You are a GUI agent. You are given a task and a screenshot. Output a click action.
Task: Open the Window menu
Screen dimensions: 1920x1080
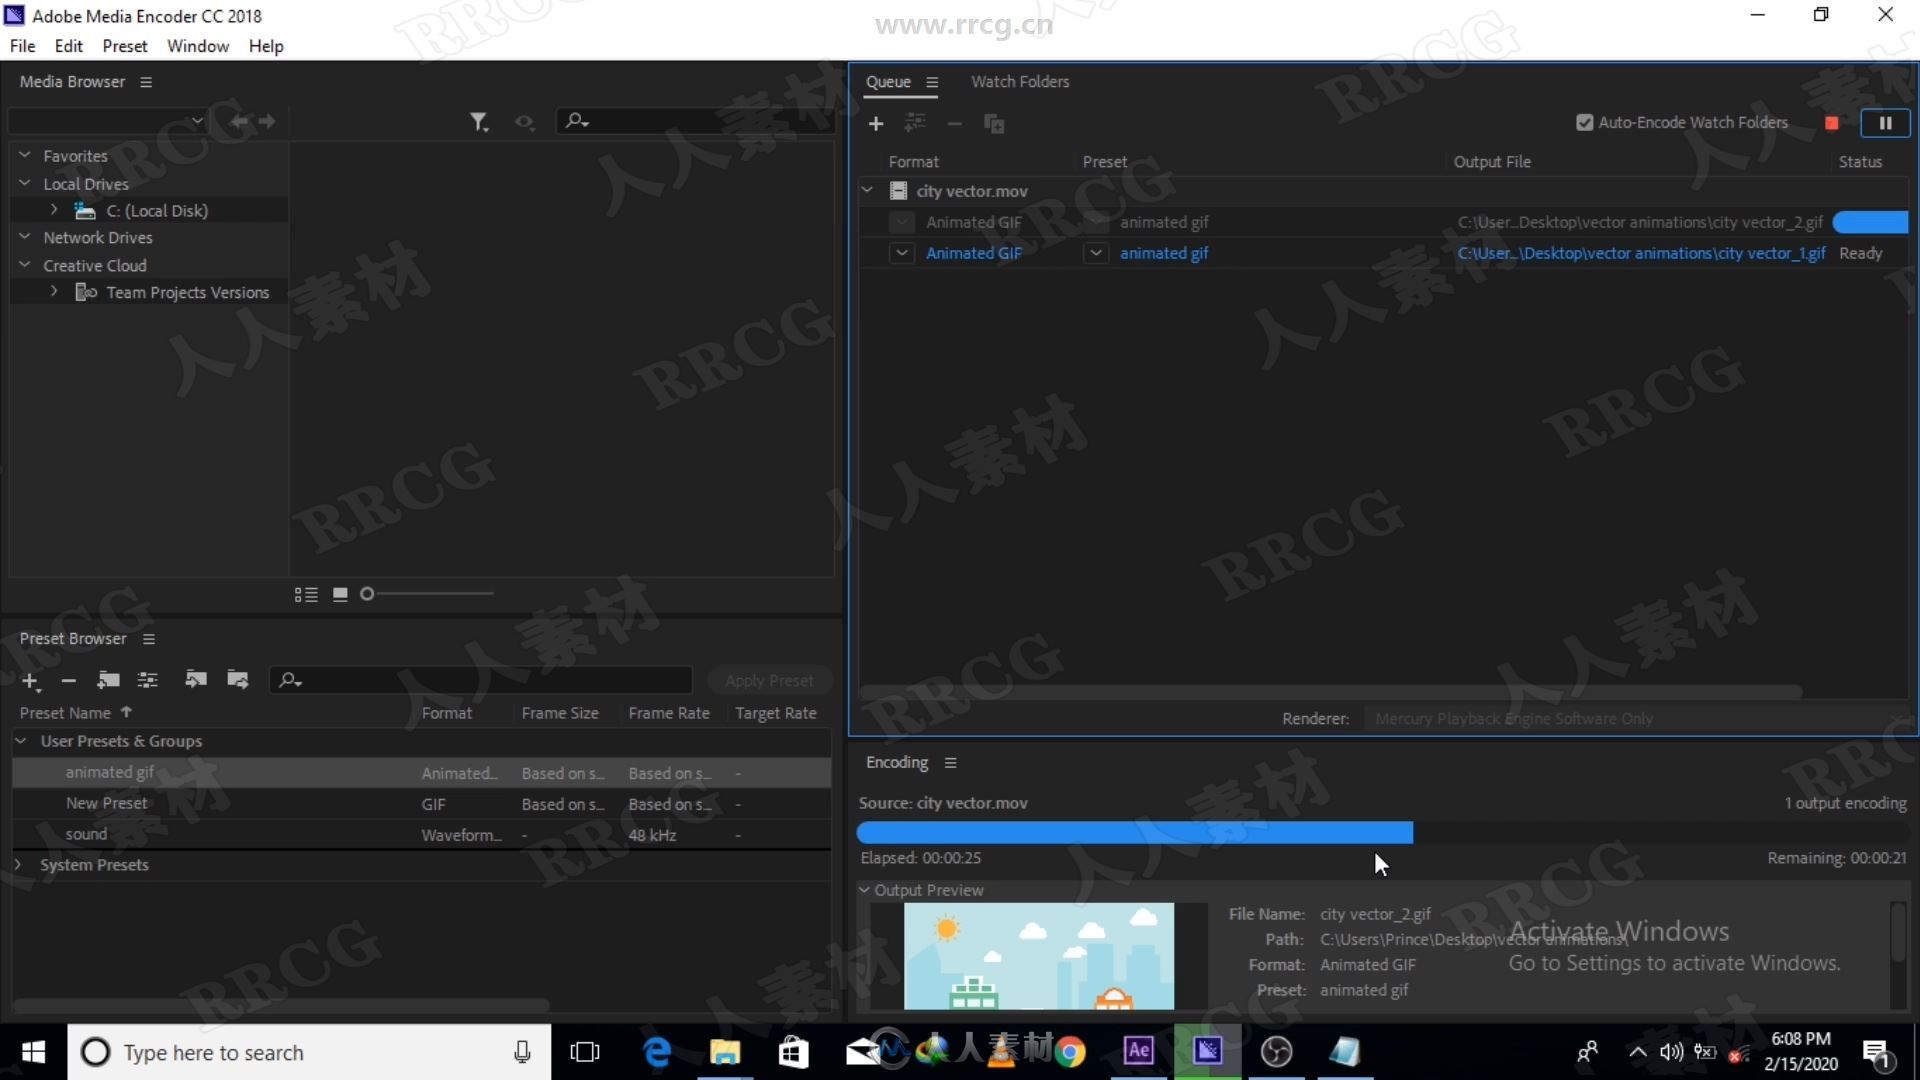click(198, 46)
